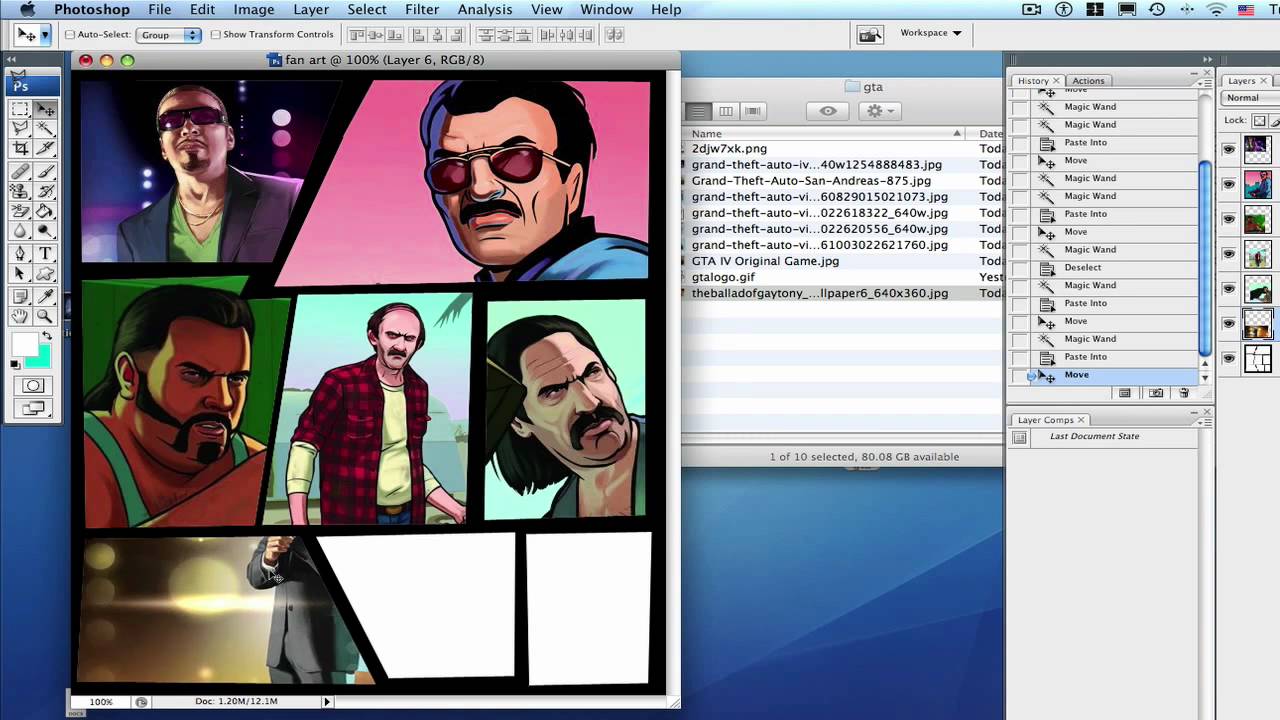Enable Show Transform Controls checkbox
The image size is (1280, 720).
pos(215,34)
